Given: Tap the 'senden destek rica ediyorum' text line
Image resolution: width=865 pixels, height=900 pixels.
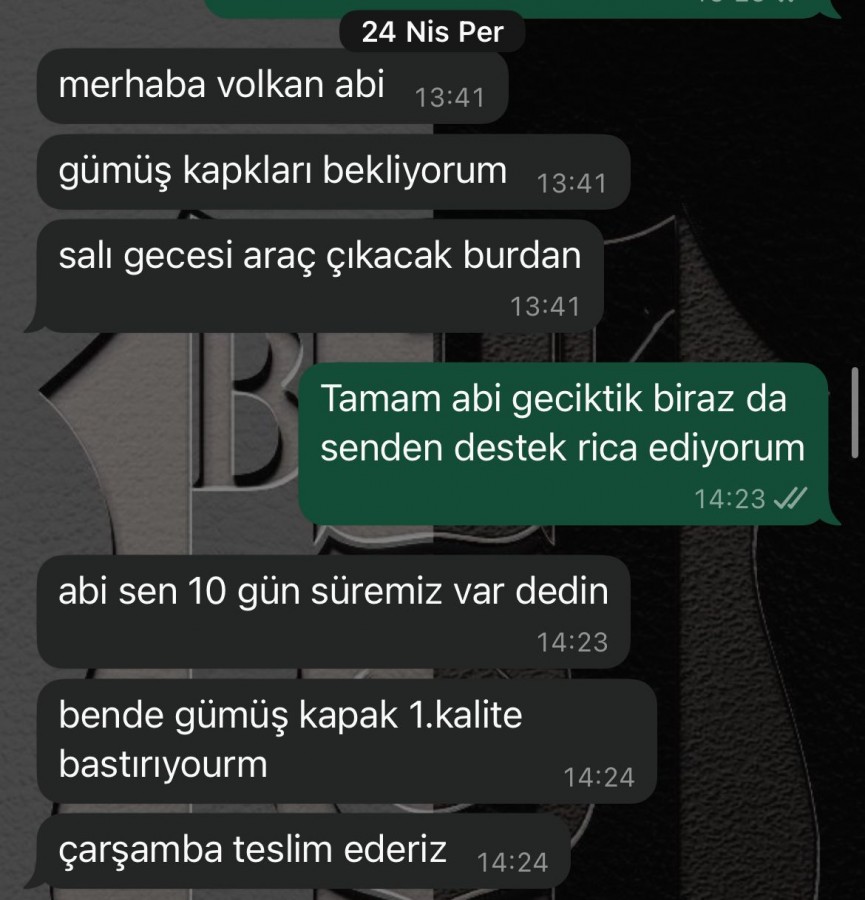Looking at the screenshot, I should 563,448.
